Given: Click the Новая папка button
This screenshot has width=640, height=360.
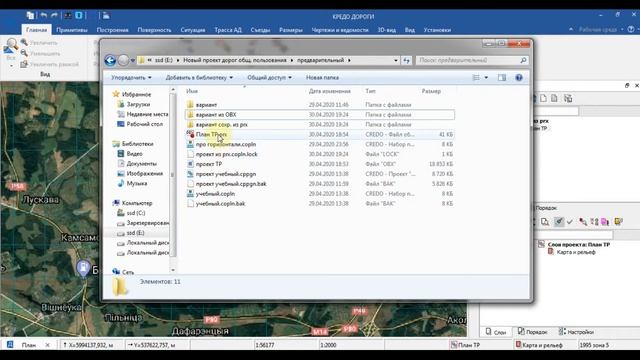Looking at the screenshot, I should pyautogui.click(x=322, y=78).
